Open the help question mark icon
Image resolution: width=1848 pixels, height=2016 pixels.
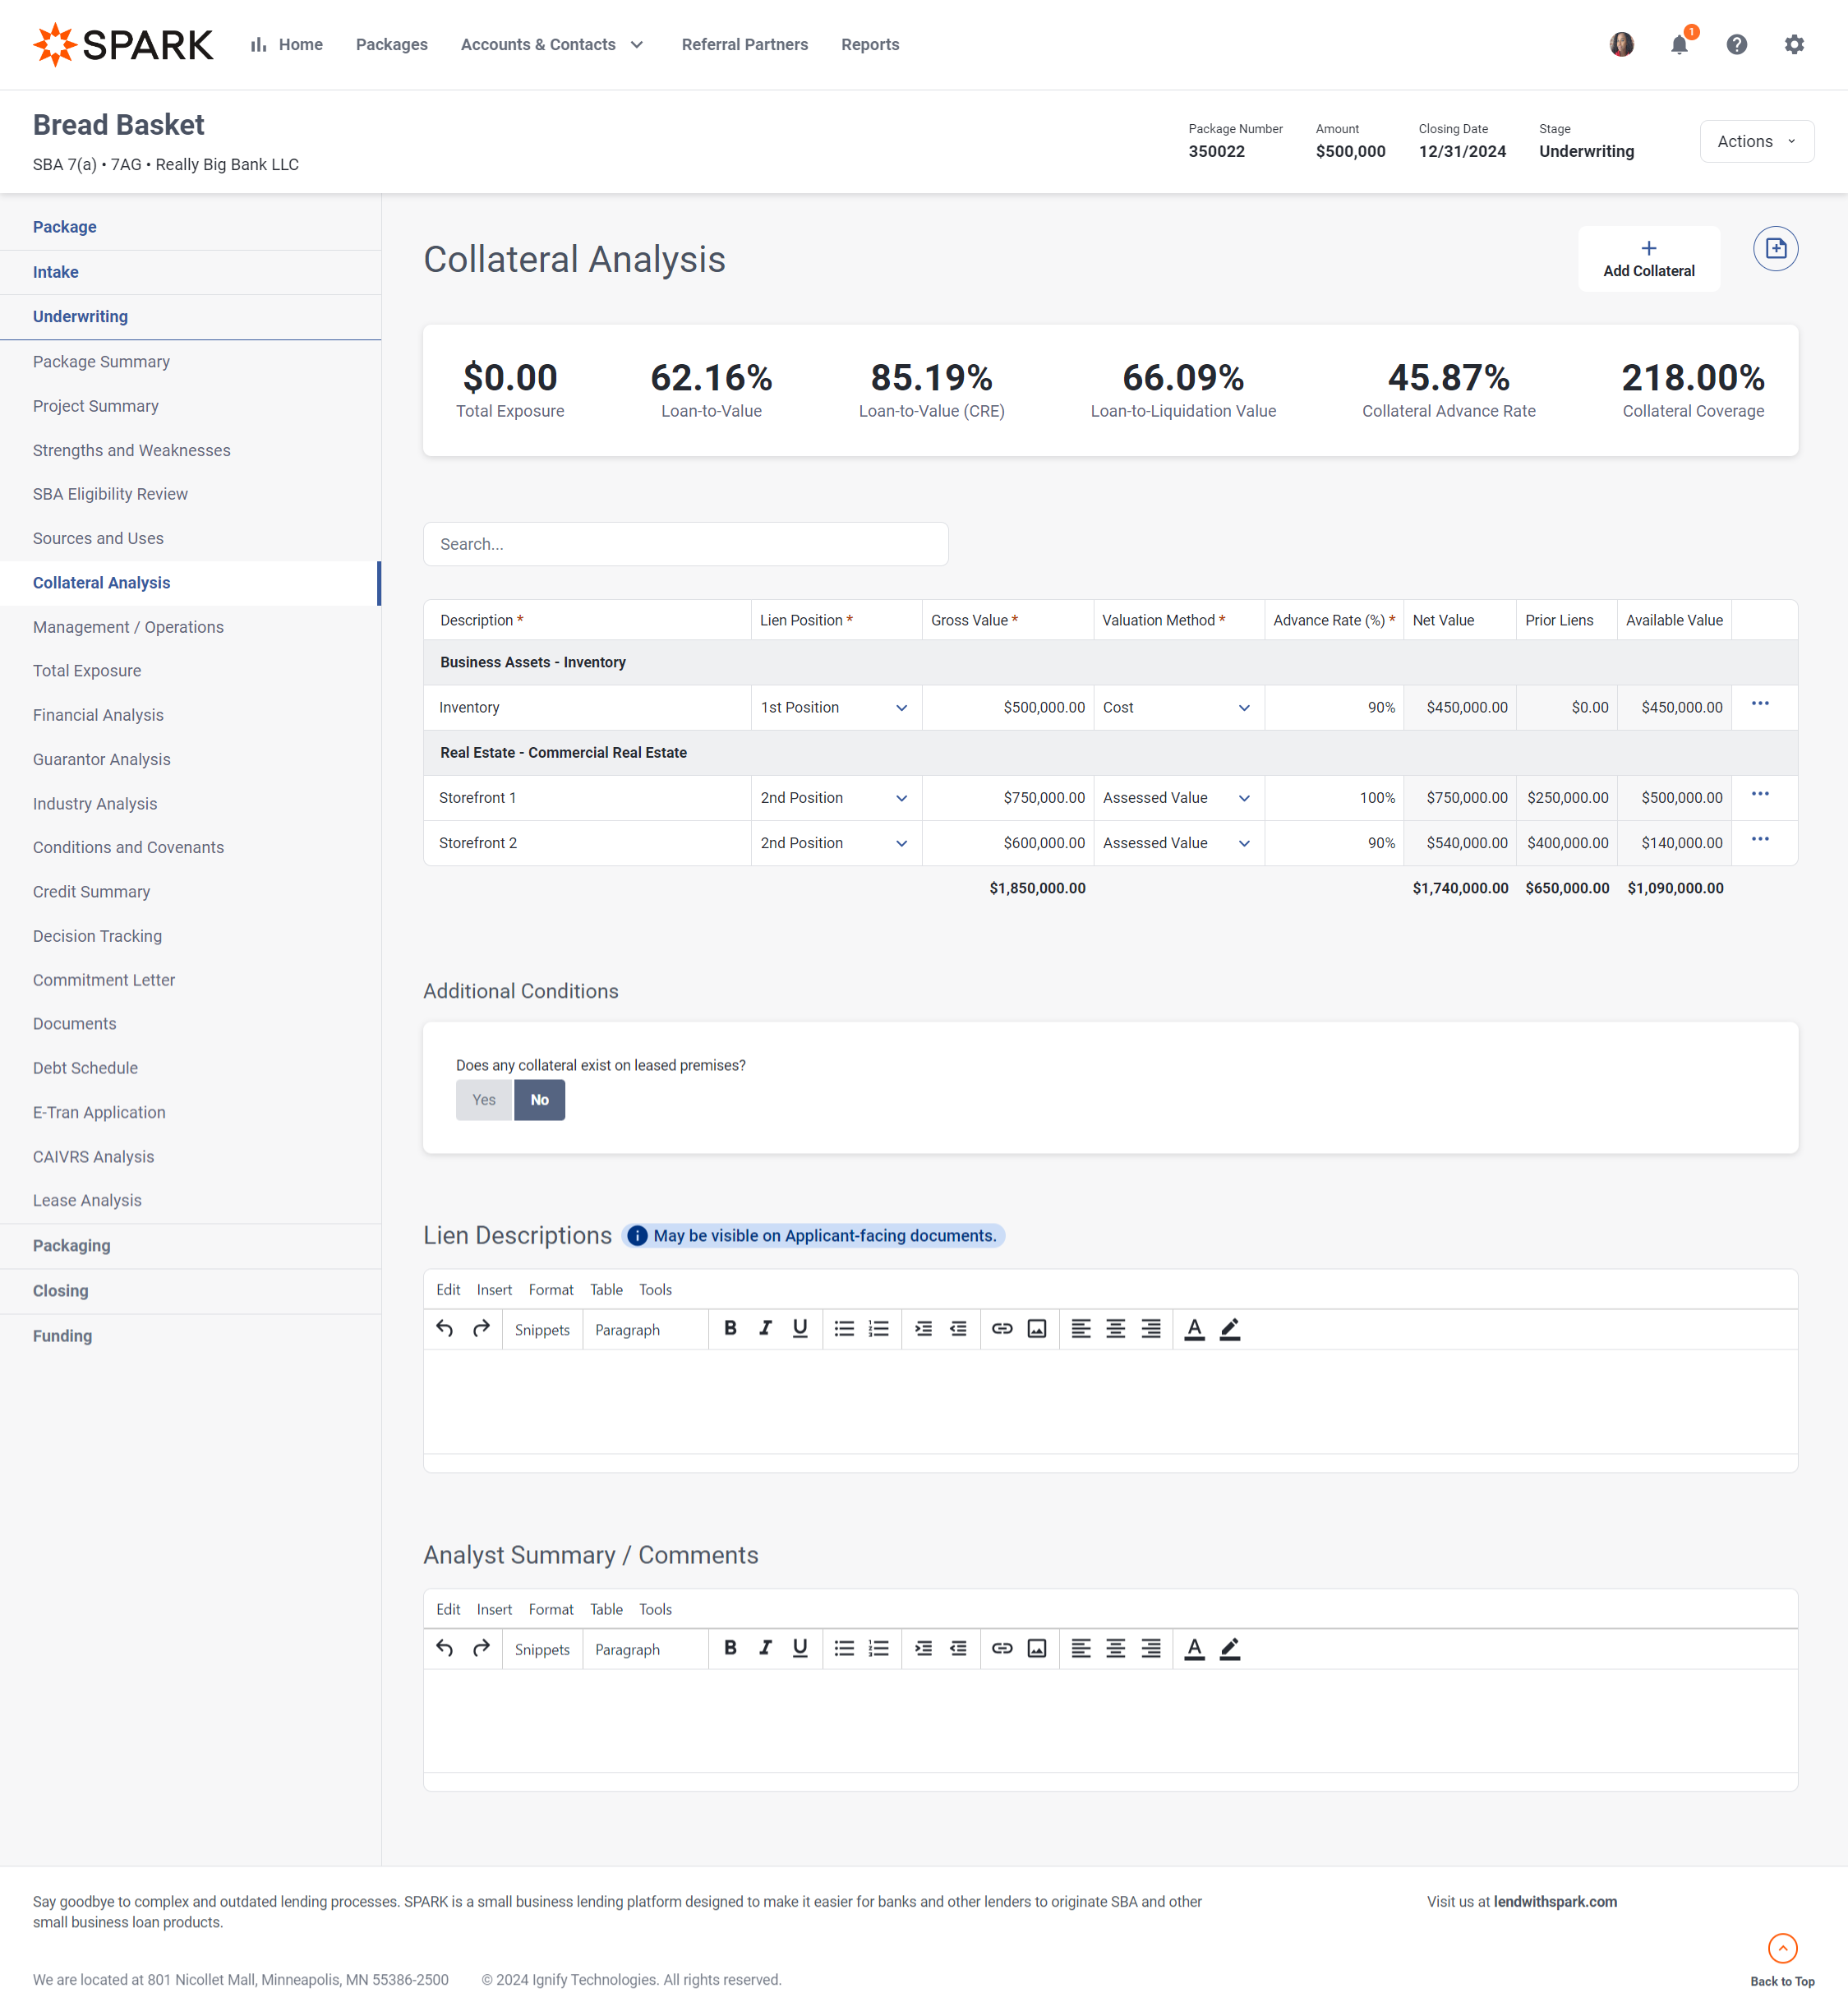tap(1736, 45)
